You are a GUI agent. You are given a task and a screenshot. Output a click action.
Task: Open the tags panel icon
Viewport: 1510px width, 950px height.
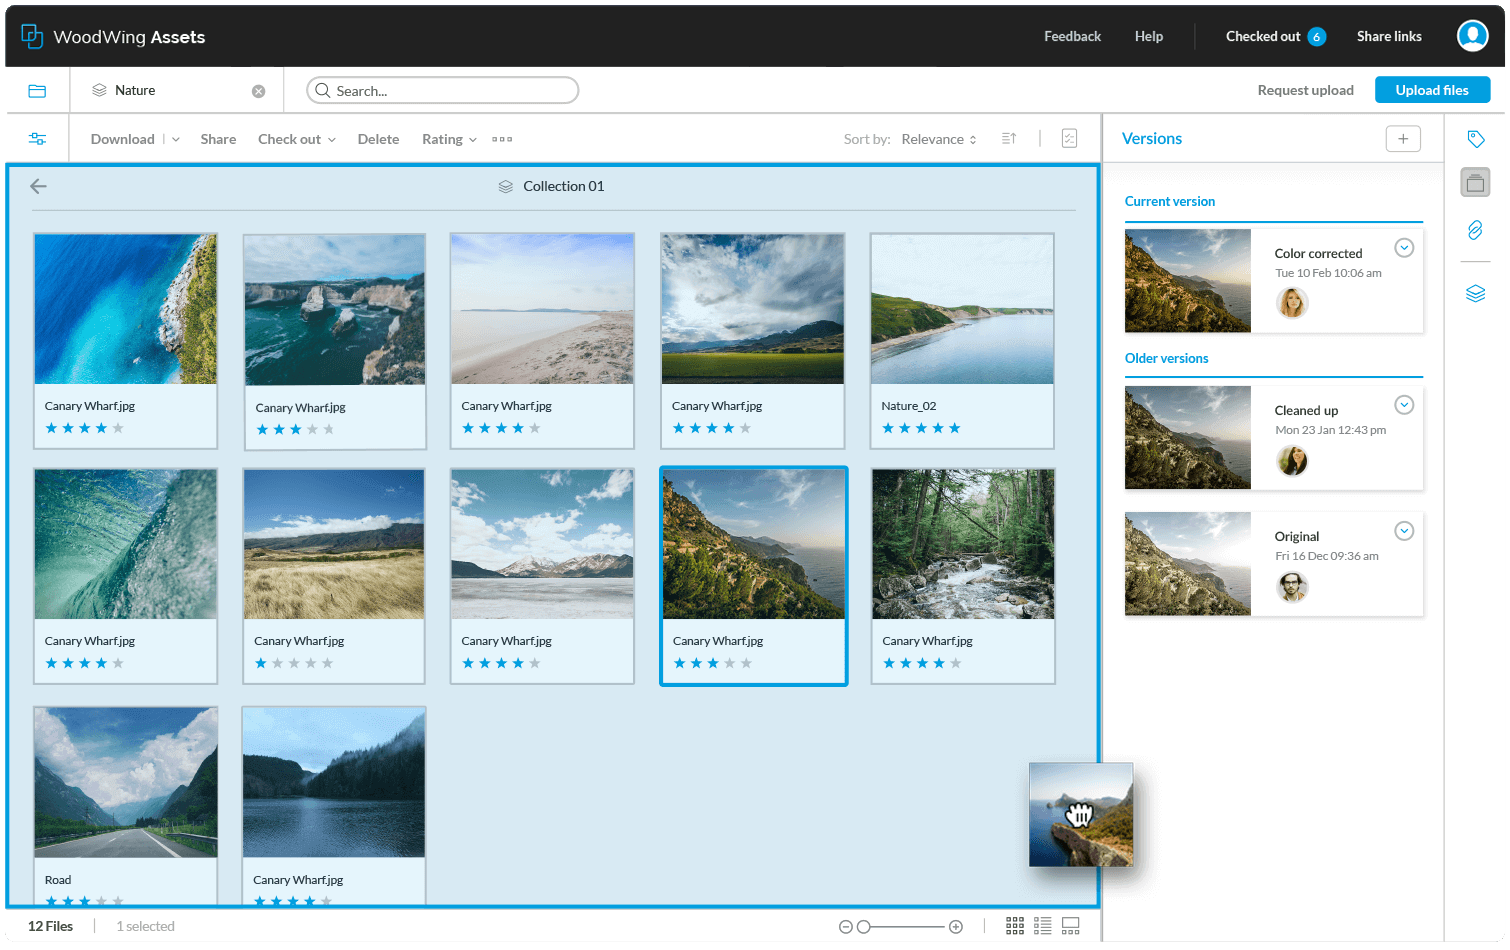click(x=1476, y=139)
